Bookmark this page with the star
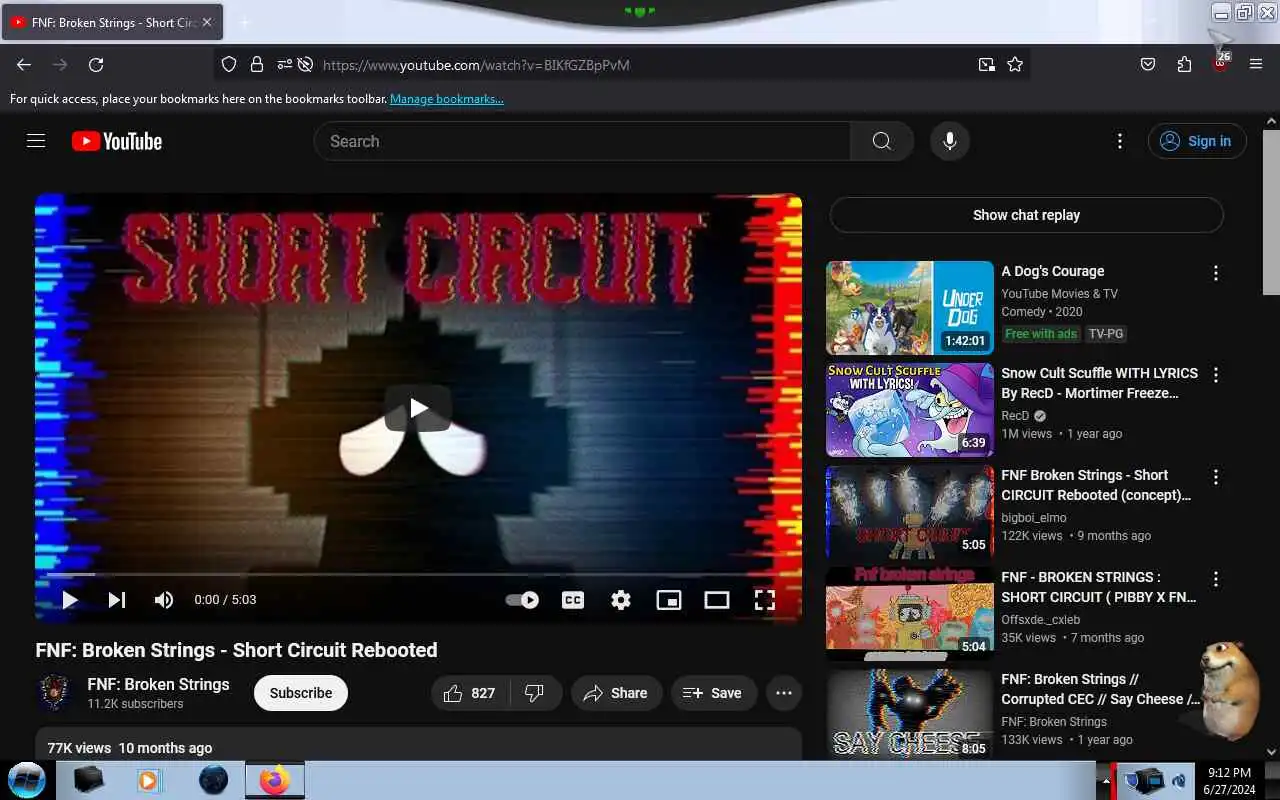 (1015, 65)
